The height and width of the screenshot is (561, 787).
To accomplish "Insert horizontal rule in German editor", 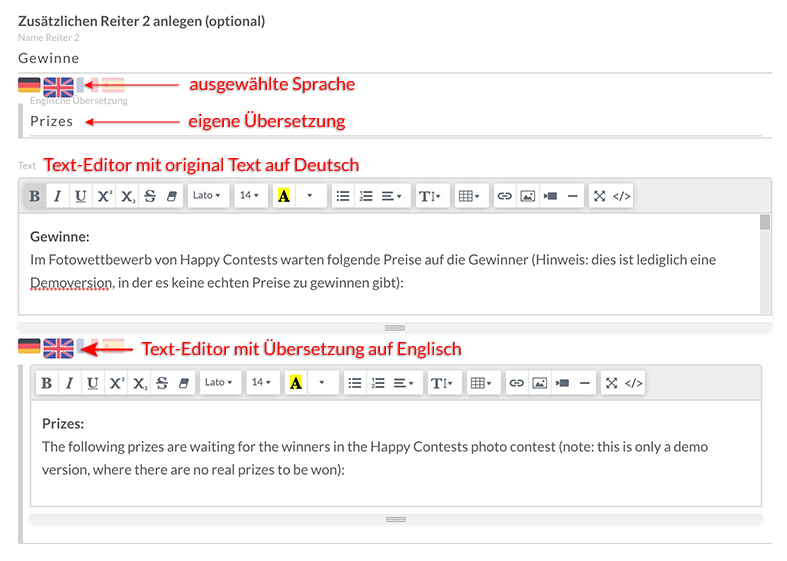I will [573, 196].
